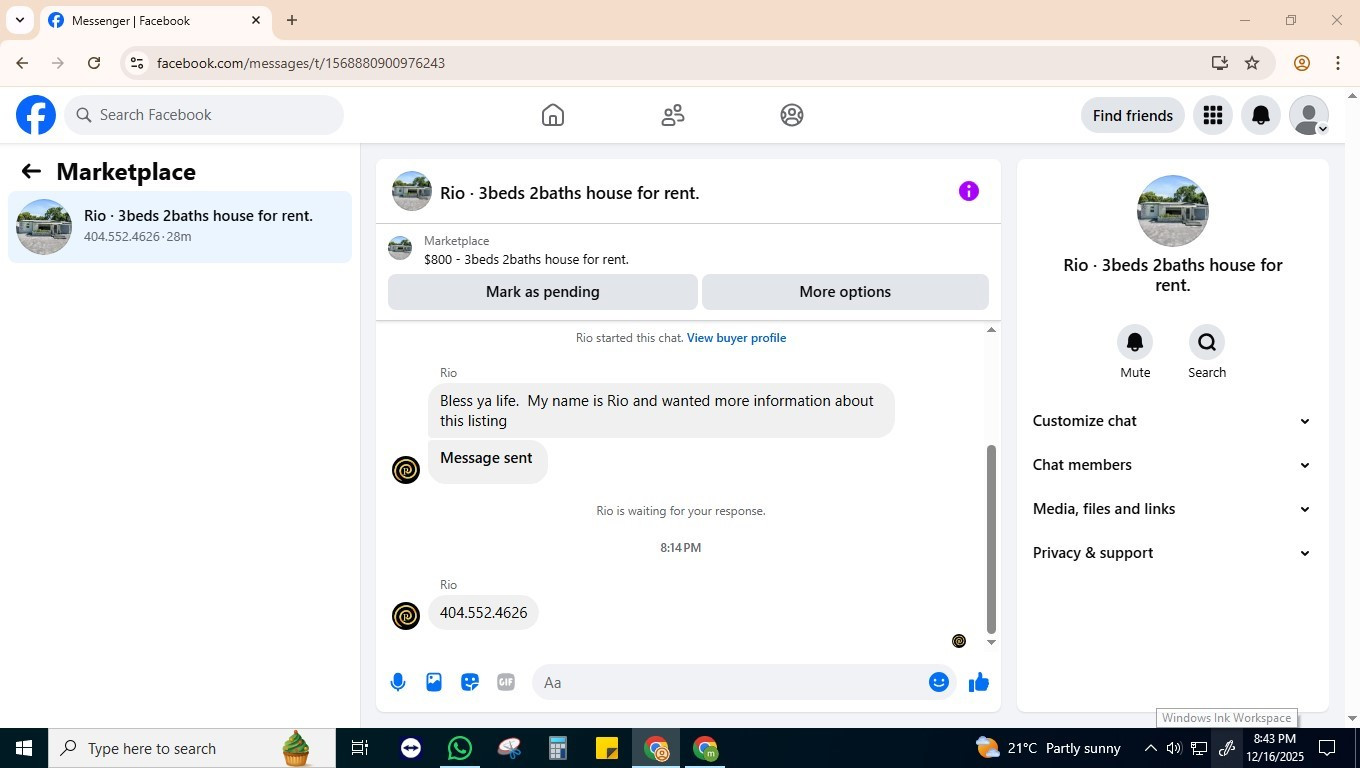
Task: Select Rio conversation in Marketplace list
Action: pyautogui.click(x=180, y=227)
